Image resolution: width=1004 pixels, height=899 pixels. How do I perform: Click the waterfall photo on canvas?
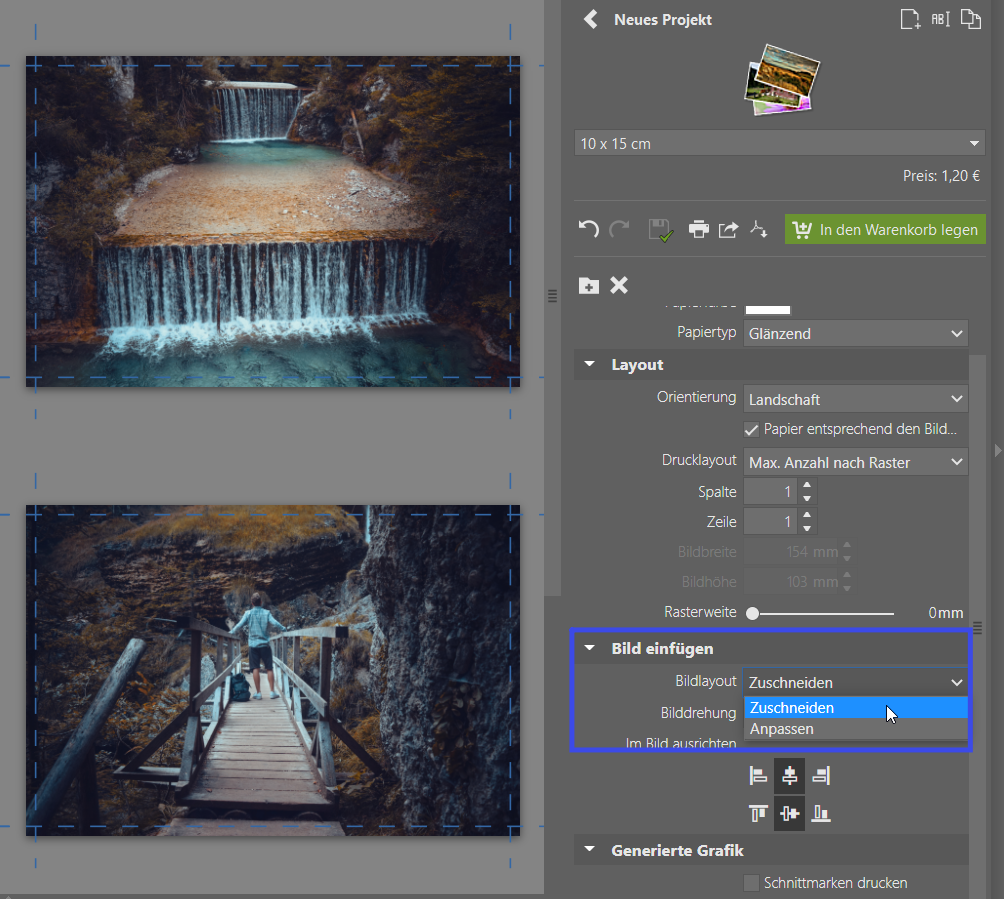(272, 221)
